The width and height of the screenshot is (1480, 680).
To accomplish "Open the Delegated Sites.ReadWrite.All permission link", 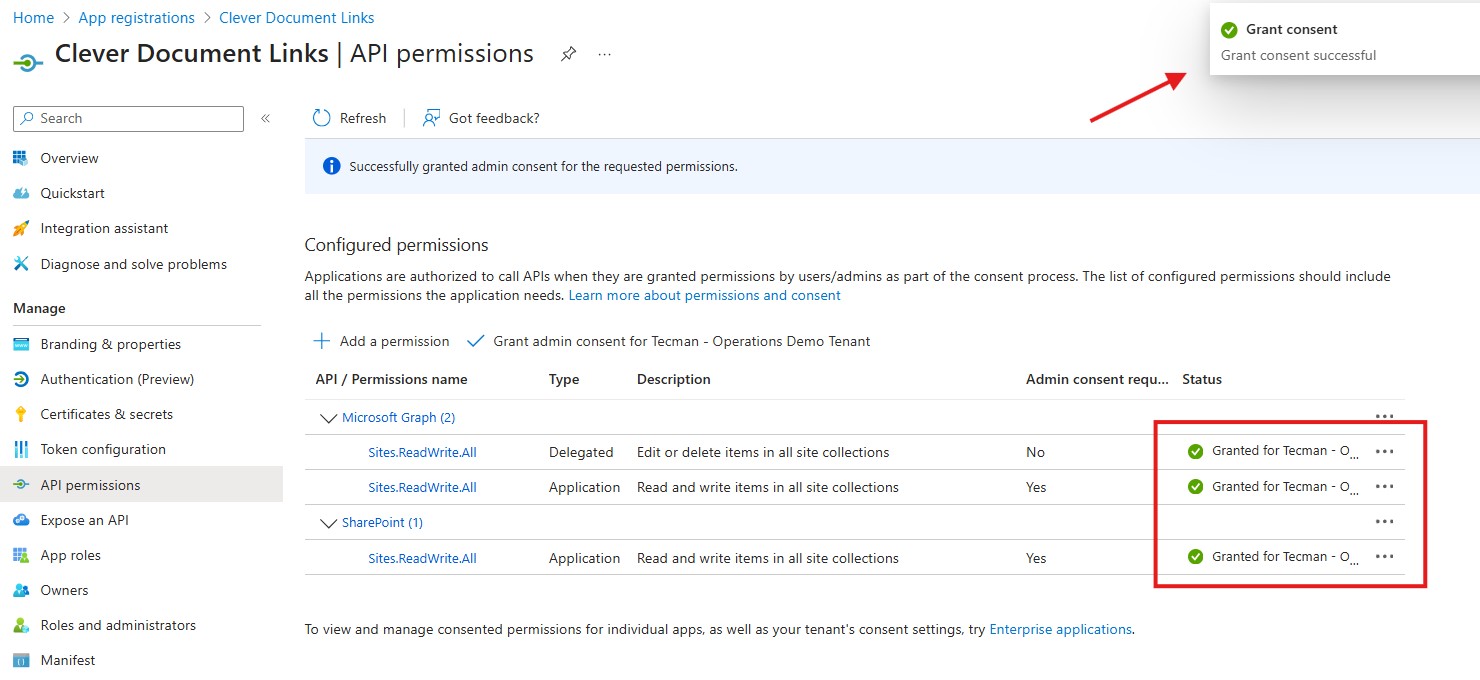I will [x=422, y=452].
